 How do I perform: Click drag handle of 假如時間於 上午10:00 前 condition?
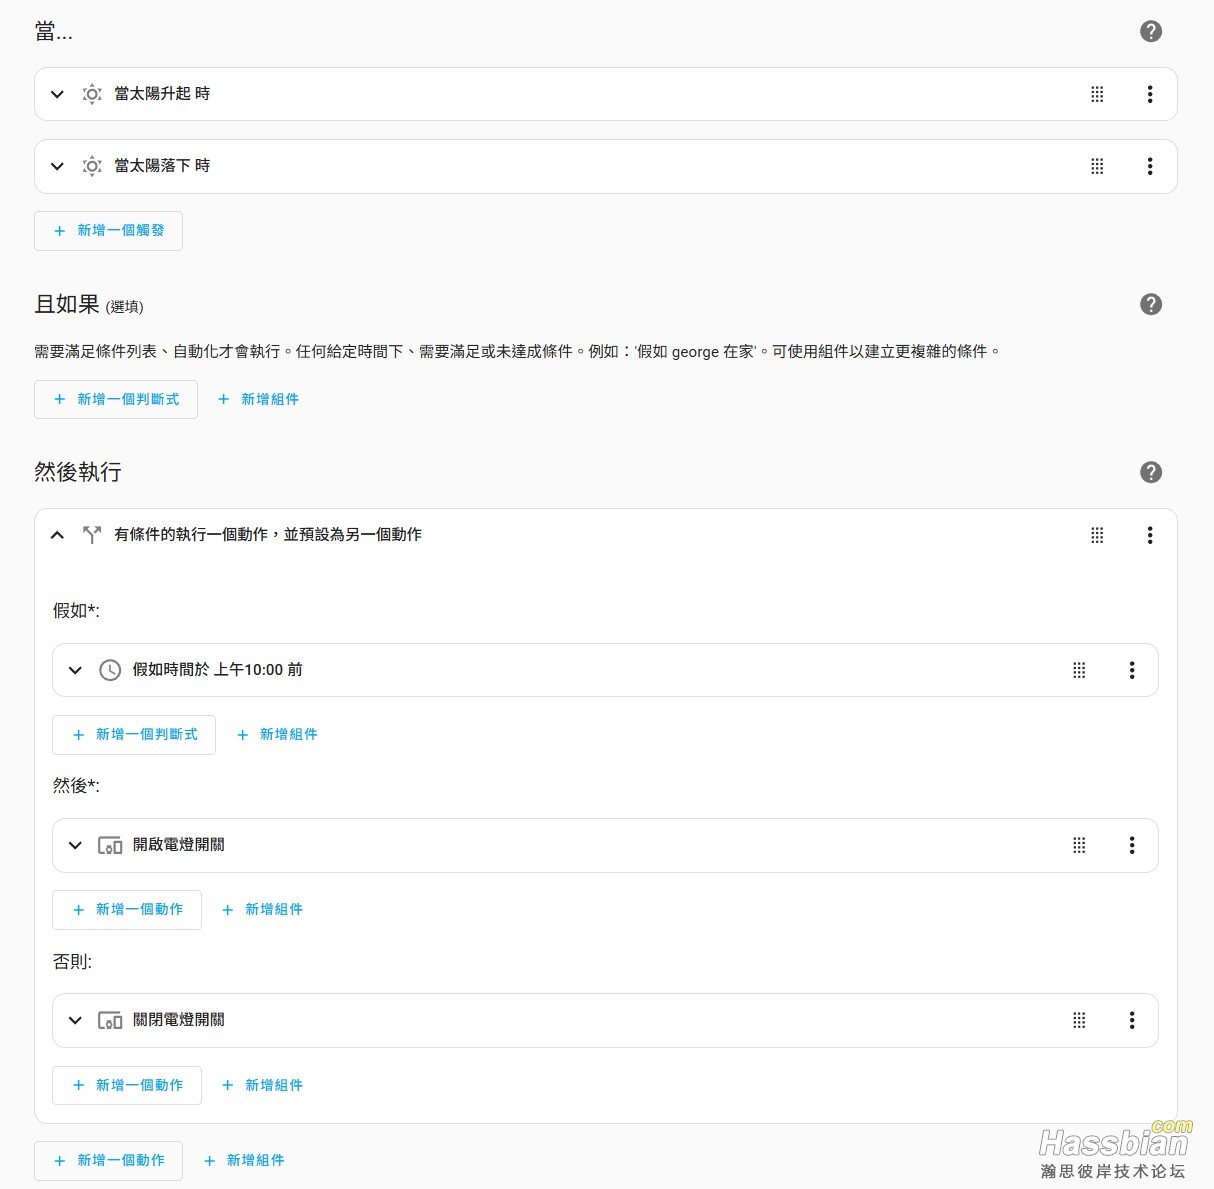tap(1079, 670)
